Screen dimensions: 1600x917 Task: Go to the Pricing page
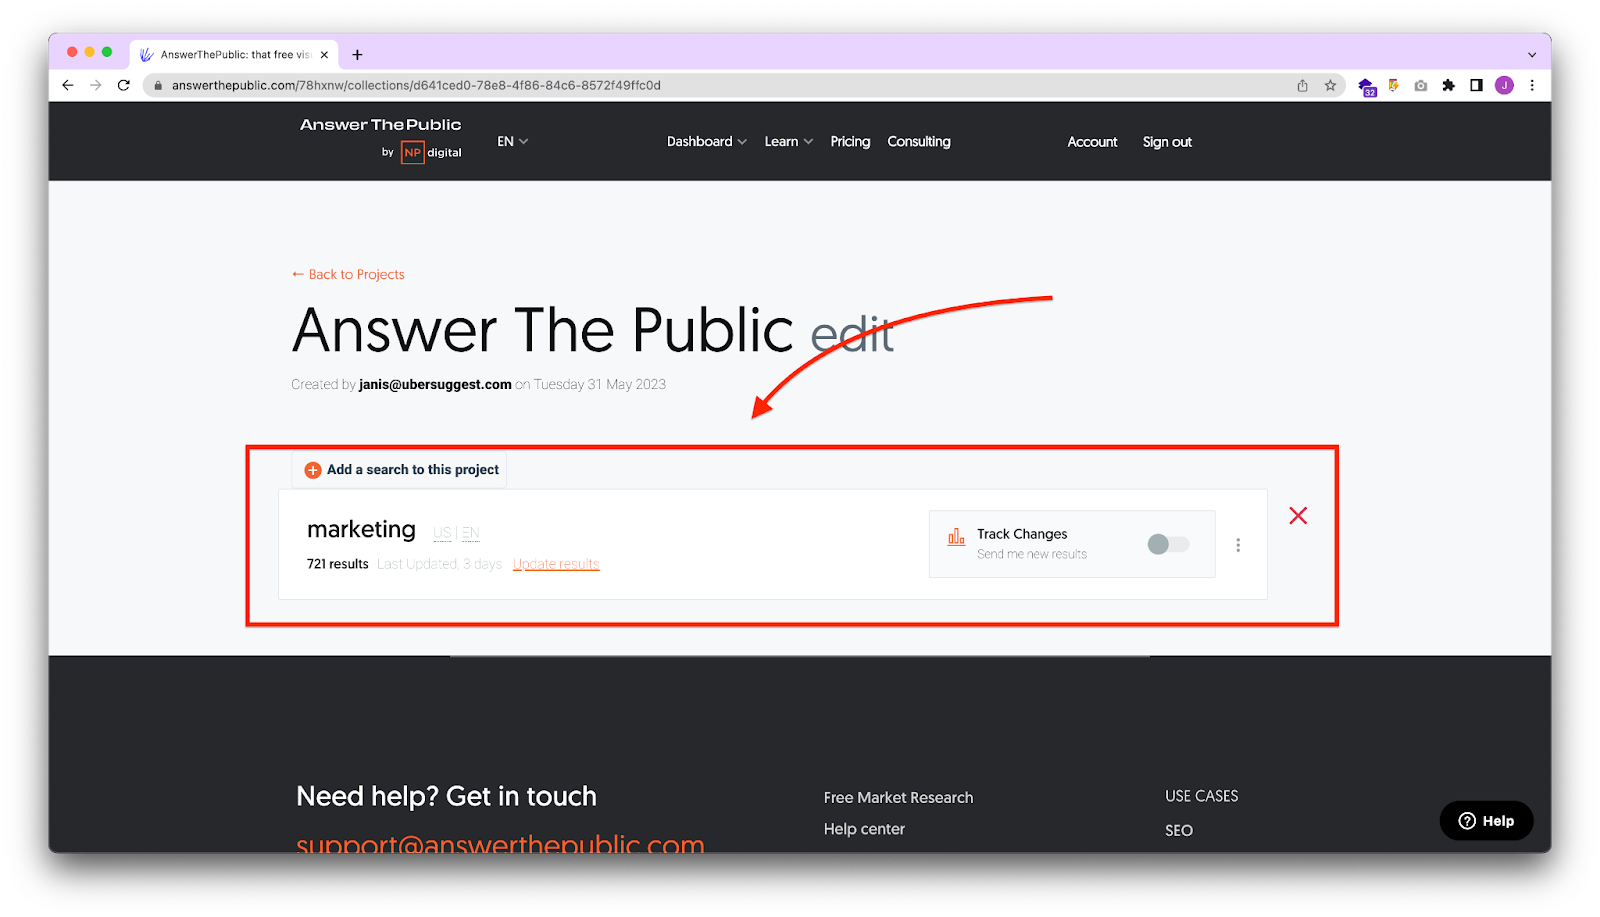850,142
